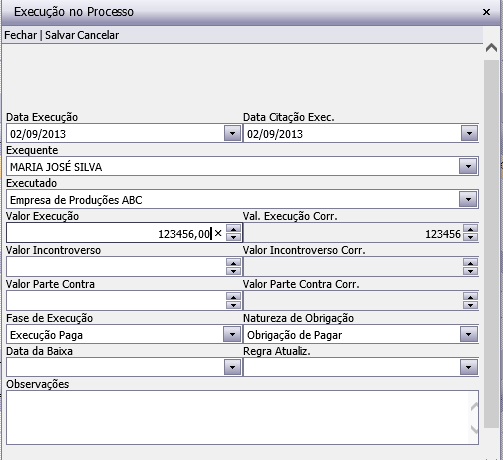Viewport: 503px width, 460px height.
Task: Increase Valor Execução with the up spinner arrow
Action: (x=233, y=229)
